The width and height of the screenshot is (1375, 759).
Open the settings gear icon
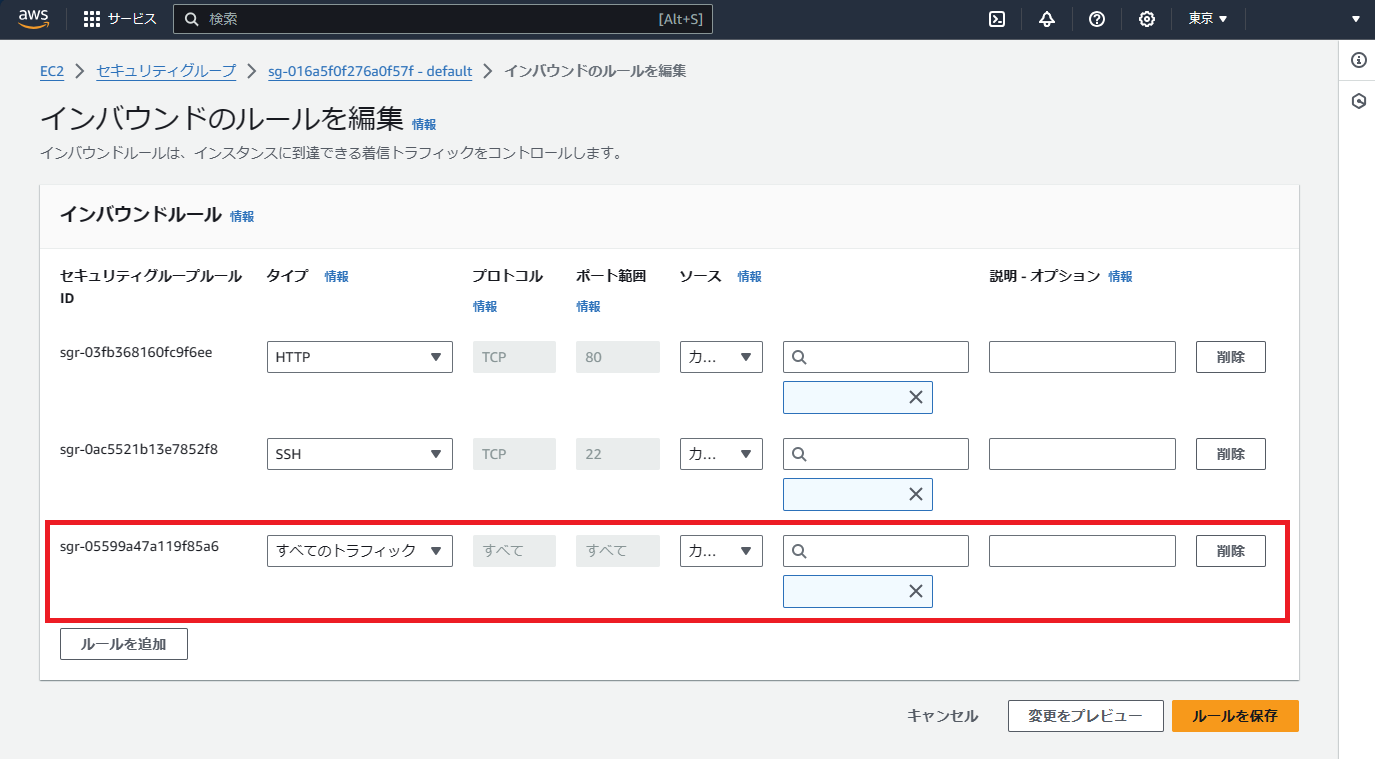(x=1147, y=19)
